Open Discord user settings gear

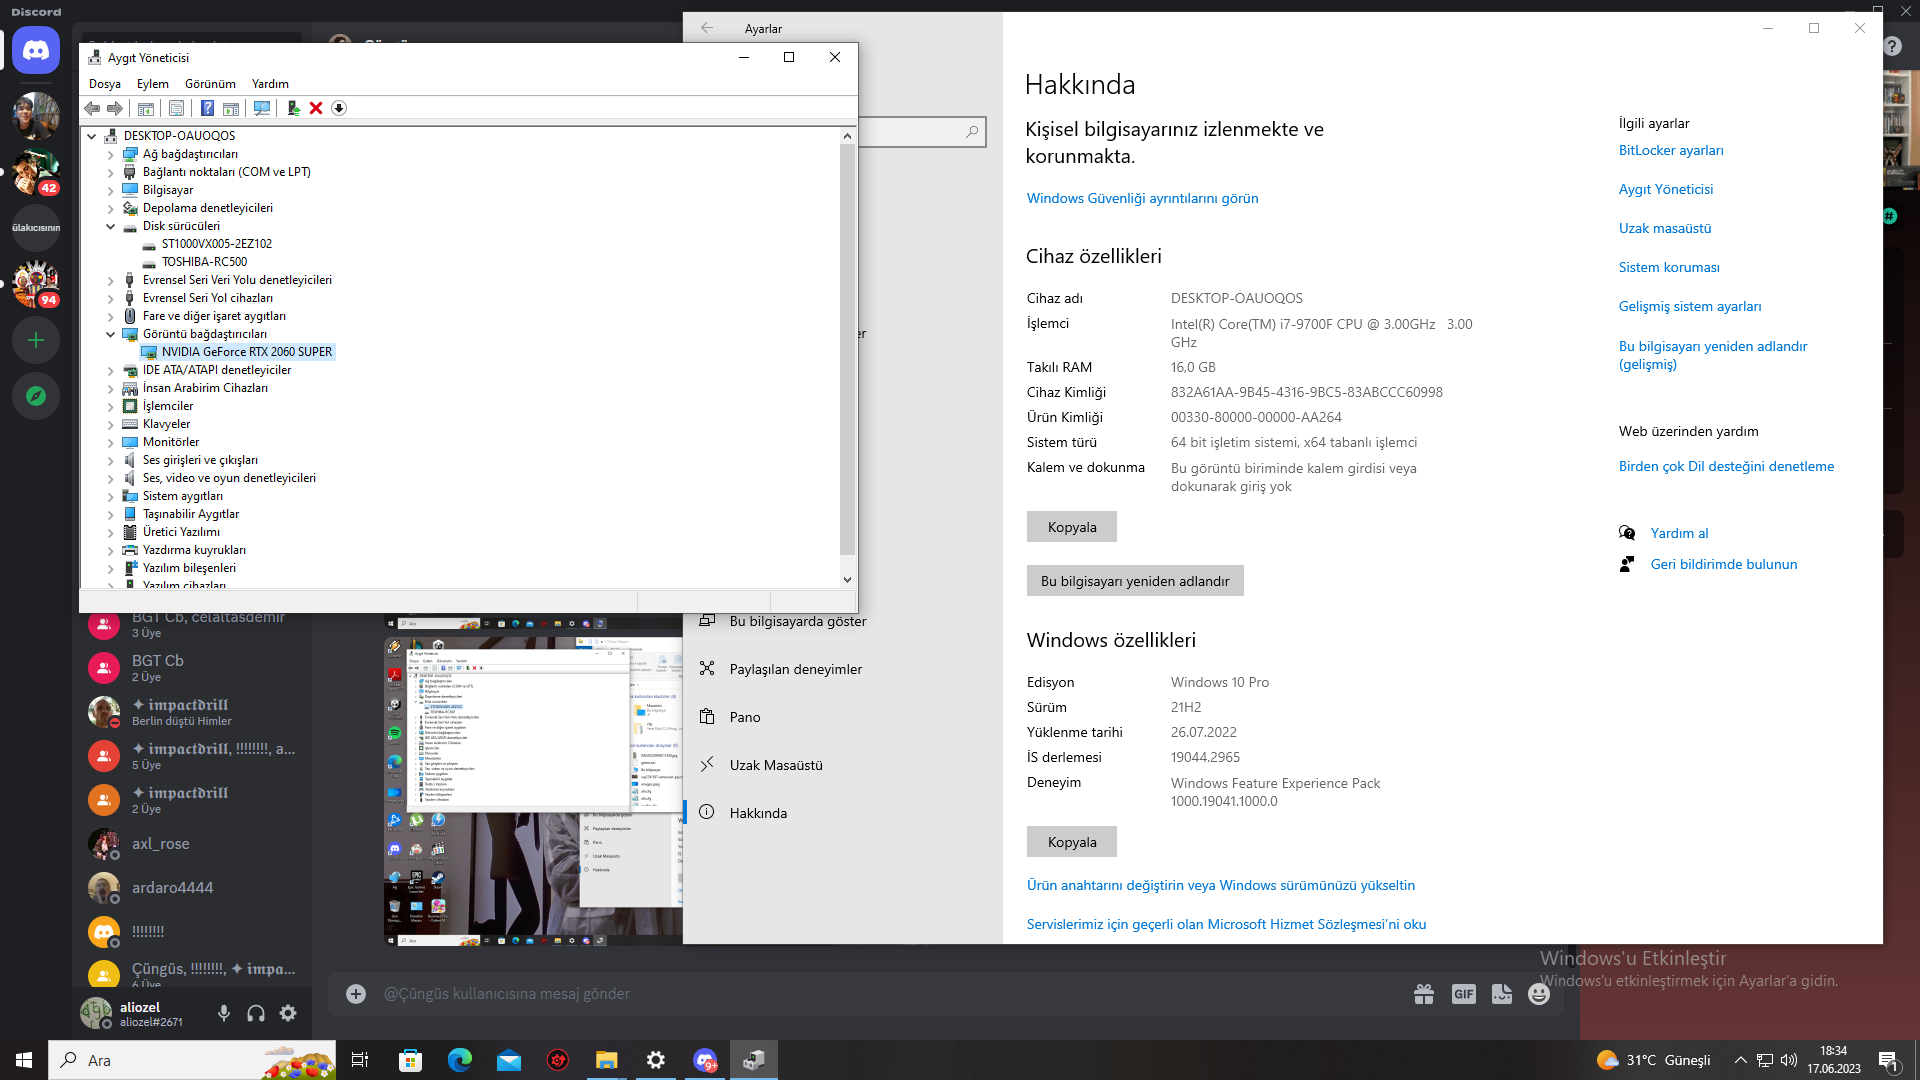(288, 1013)
